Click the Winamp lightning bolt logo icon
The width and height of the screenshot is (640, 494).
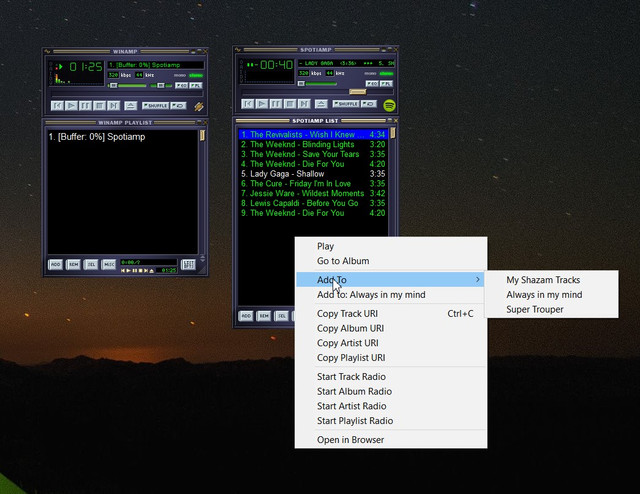(x=199, y=107)
